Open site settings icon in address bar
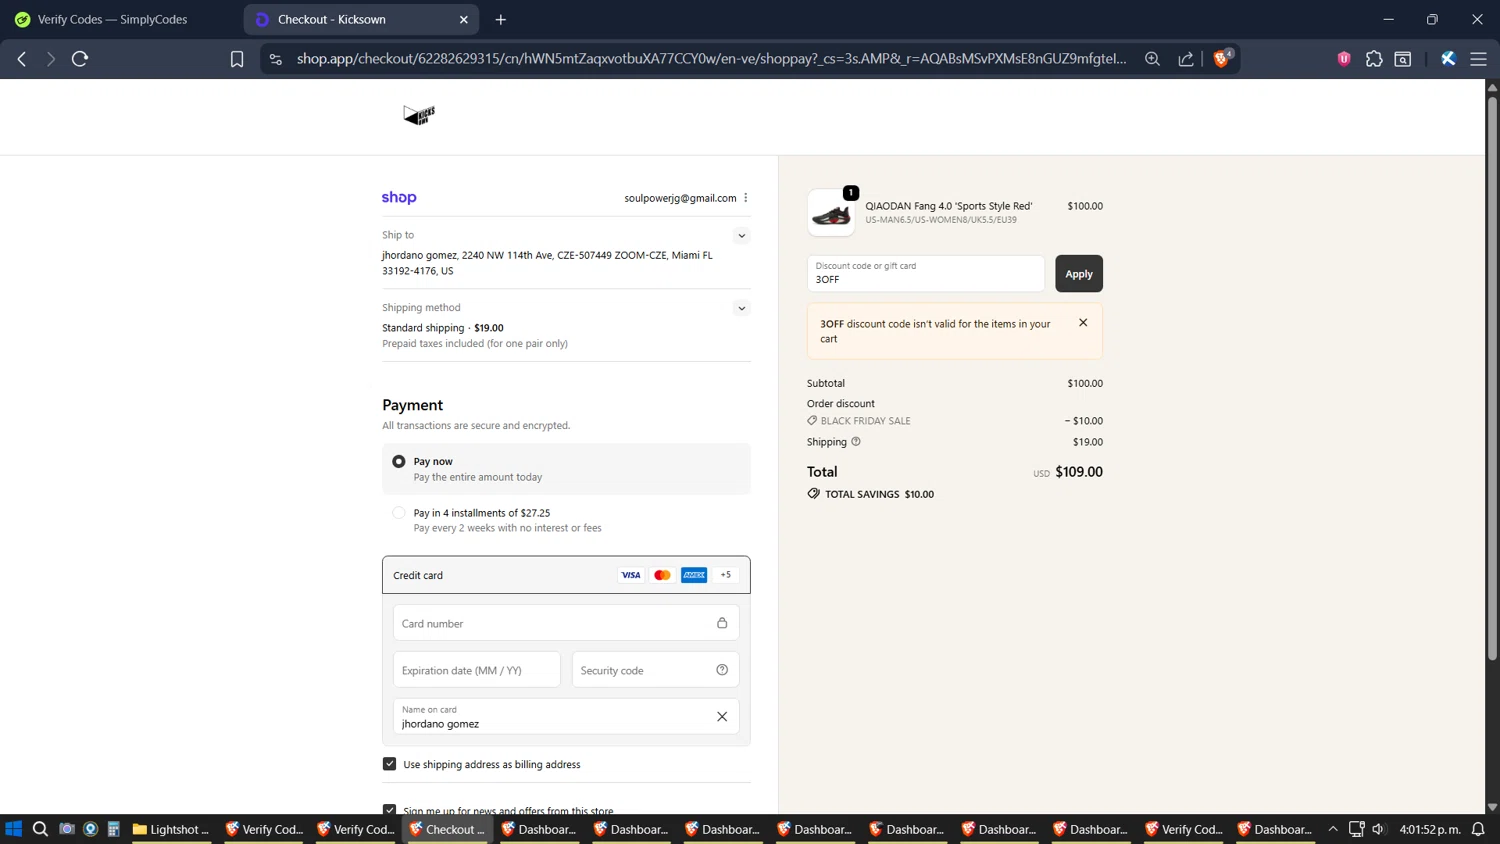This screenshot has height=844, width=1500. 276,59
